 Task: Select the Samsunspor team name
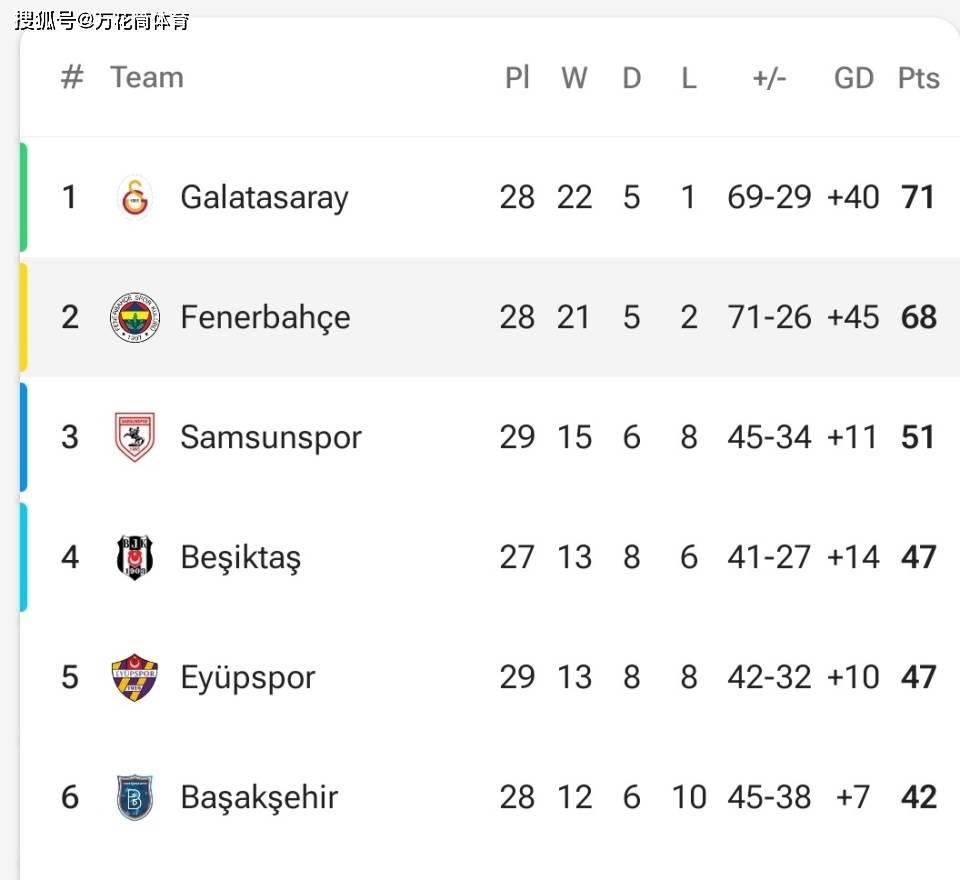pyautogui.click(x=271, y=438)
